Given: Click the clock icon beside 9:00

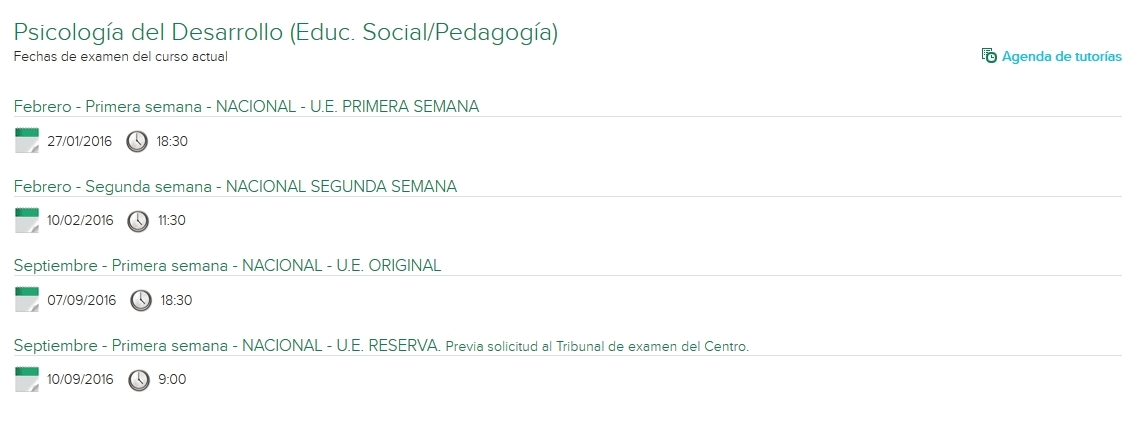Looking at the screenshot, I should pos(139,379).
